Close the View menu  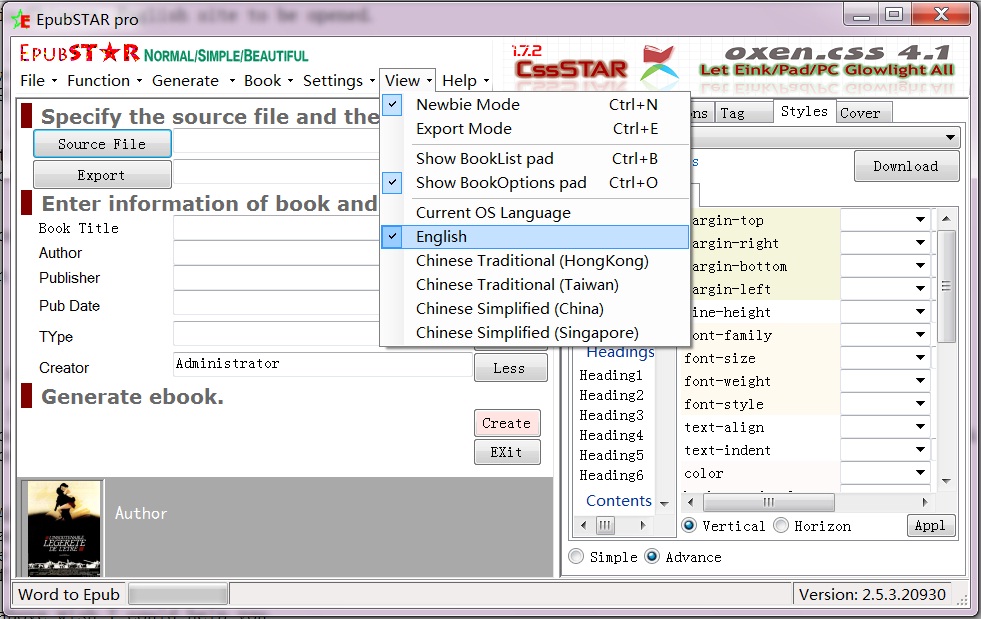click(408, 81)
